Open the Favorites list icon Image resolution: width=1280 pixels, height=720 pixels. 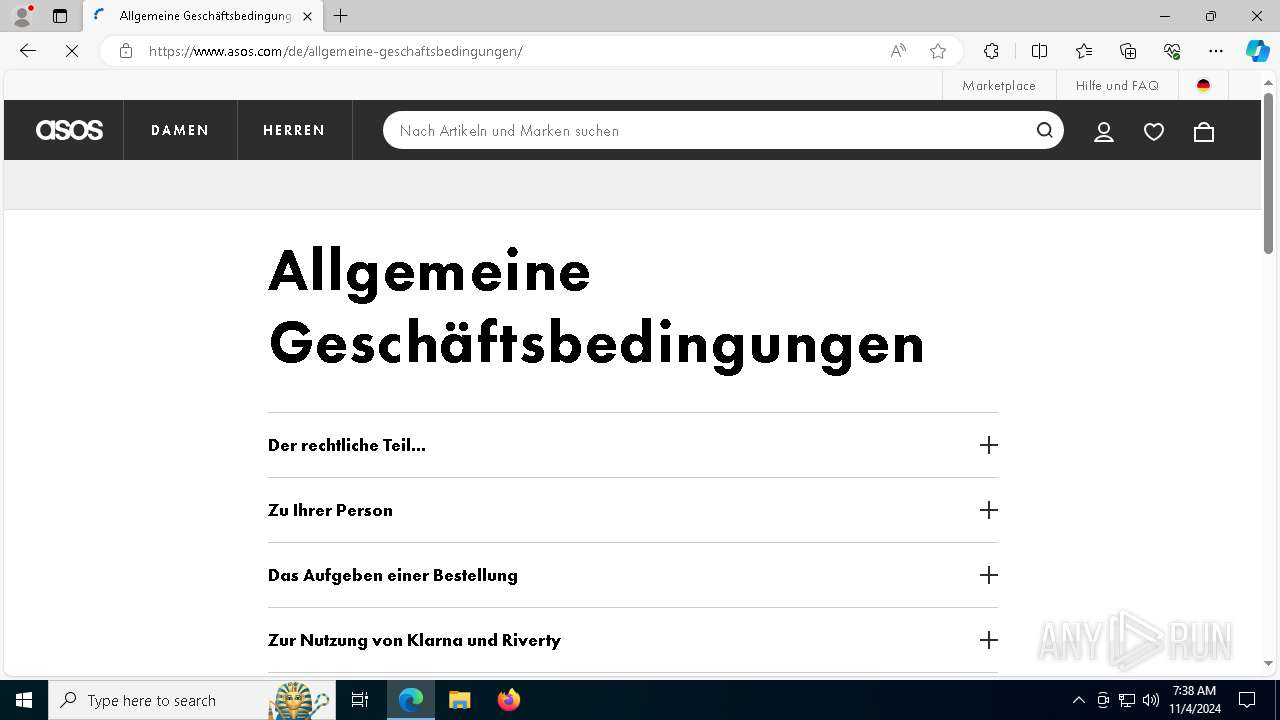1084,51
